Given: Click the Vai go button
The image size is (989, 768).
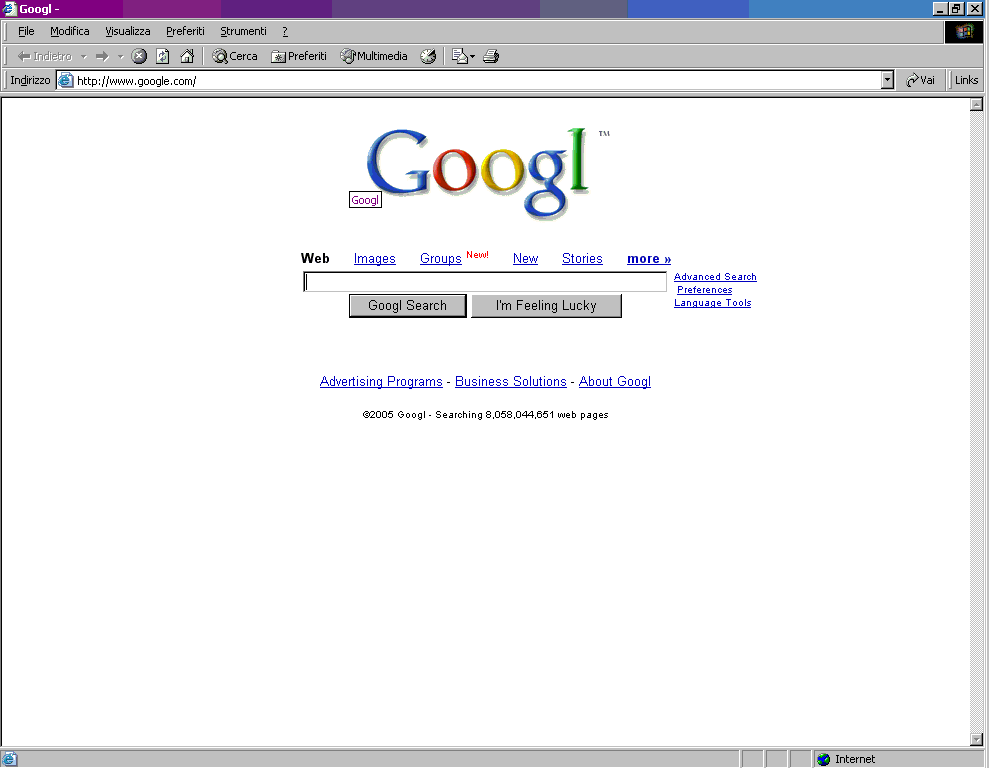Looking at the screenshot, I should tap(920, 80).
